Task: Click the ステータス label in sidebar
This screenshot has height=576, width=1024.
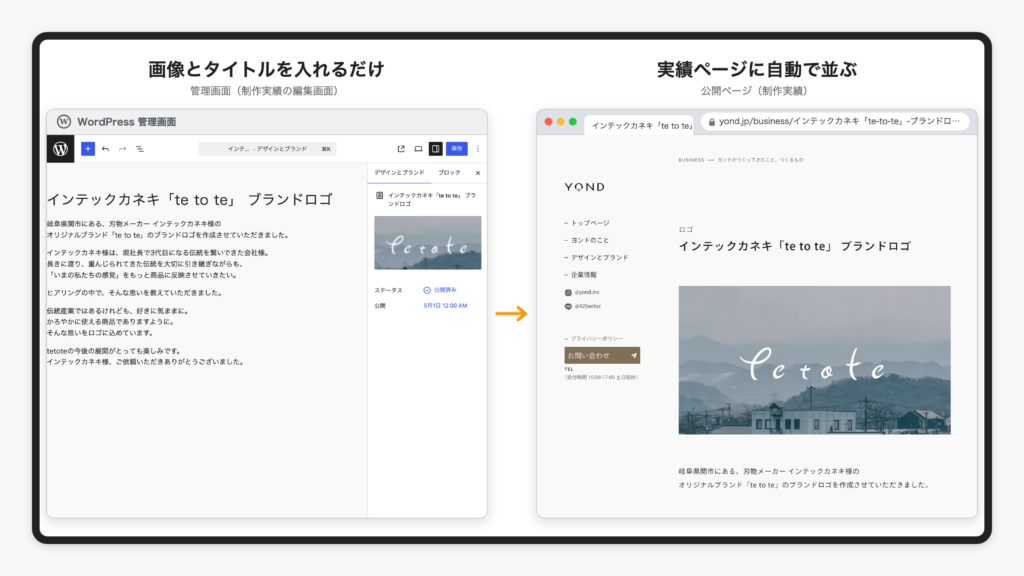Action: point(389,290)
